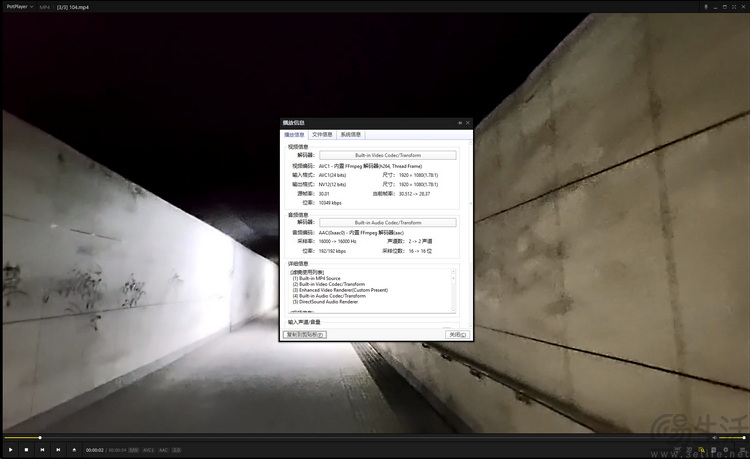Select the 播放信息 tab
This screenshot has width=750, height=459.
point(294,134)
